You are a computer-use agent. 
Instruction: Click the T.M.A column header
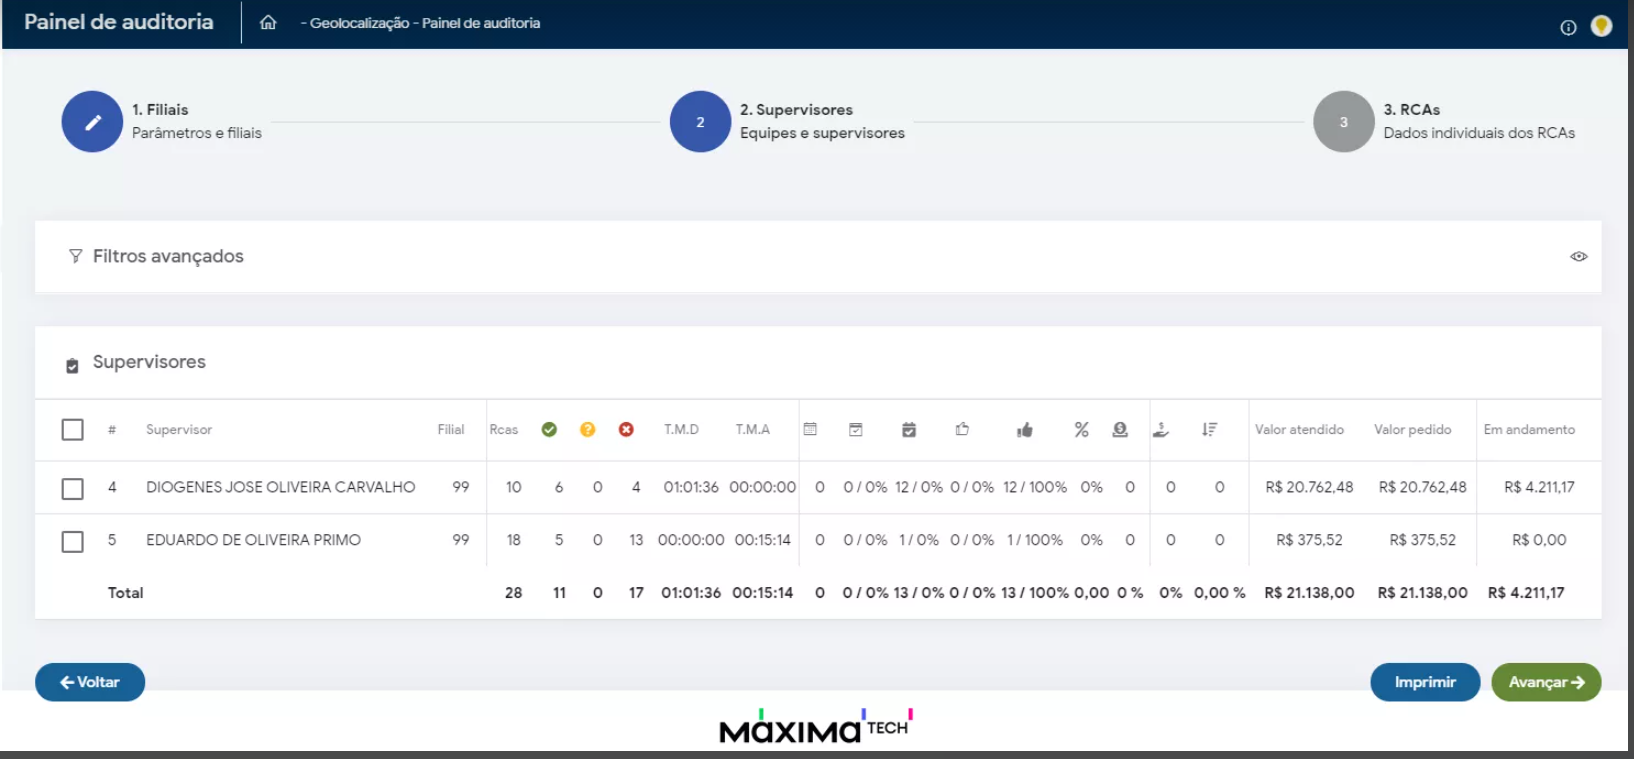[753, 429]
